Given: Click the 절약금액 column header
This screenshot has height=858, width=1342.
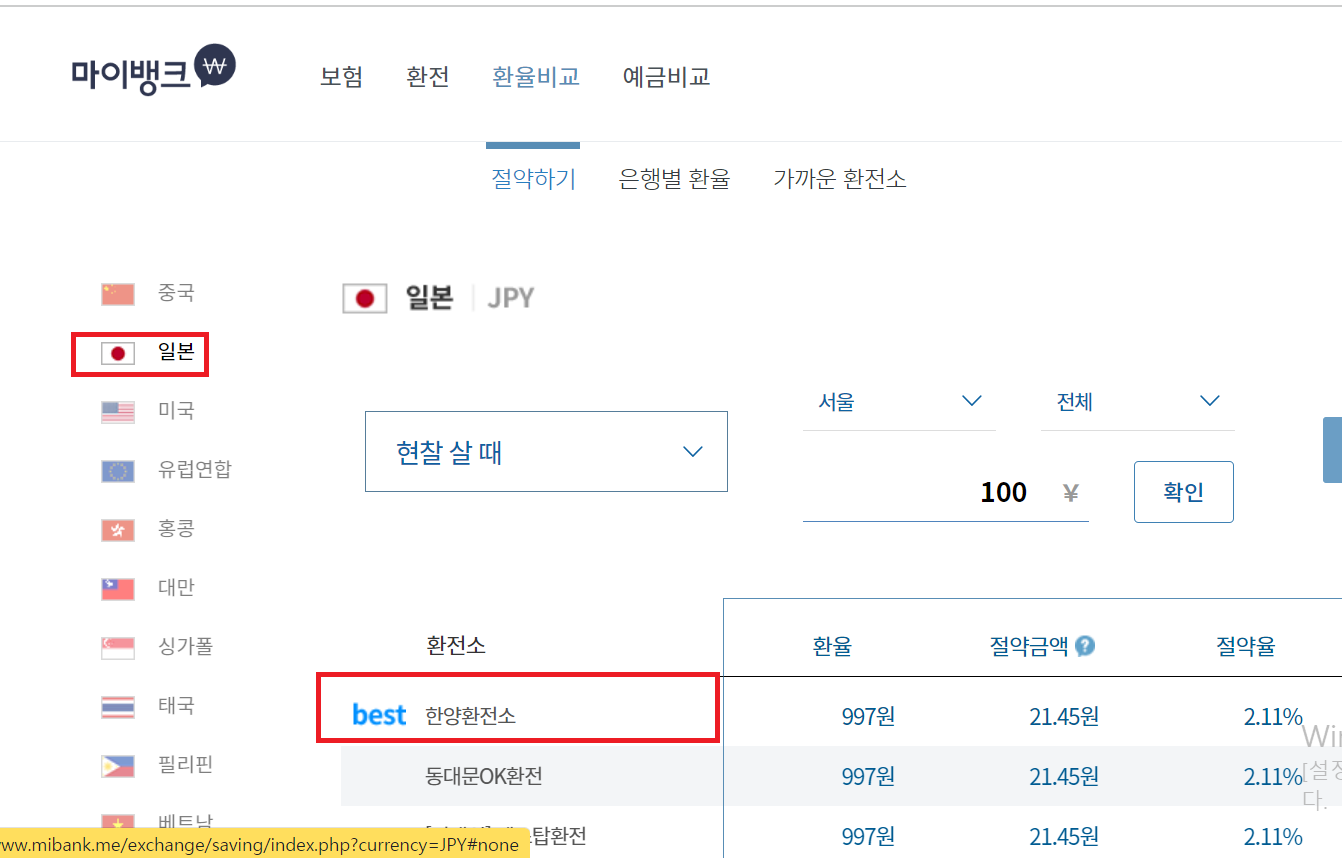Looking at the screenshot, I should tap(1029, 646).
